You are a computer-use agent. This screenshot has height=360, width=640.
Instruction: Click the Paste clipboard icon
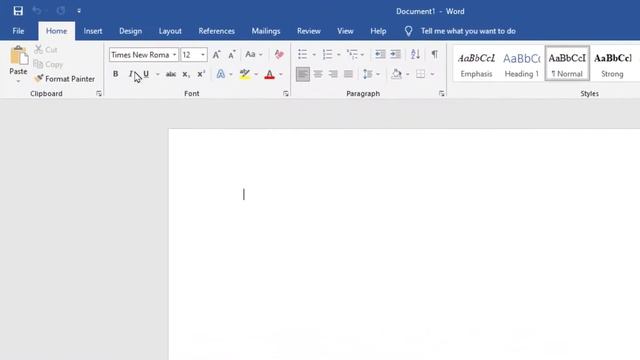18,56
